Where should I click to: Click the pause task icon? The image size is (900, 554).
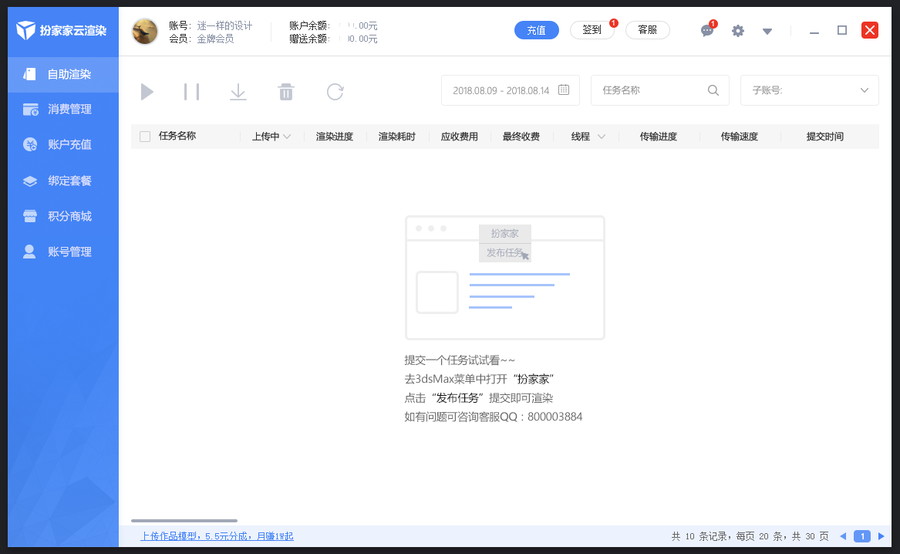tap(191, 92)
